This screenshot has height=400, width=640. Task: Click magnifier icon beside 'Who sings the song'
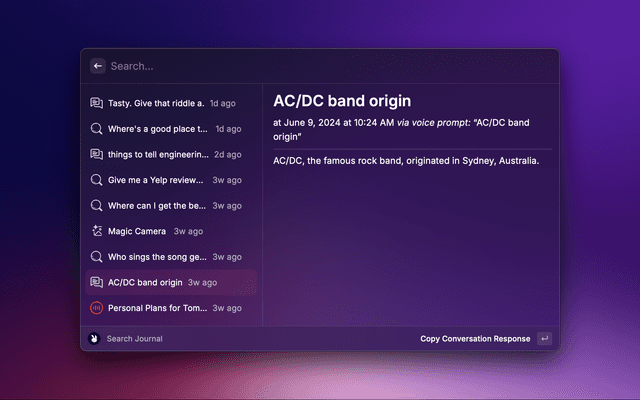coord(97,257)
